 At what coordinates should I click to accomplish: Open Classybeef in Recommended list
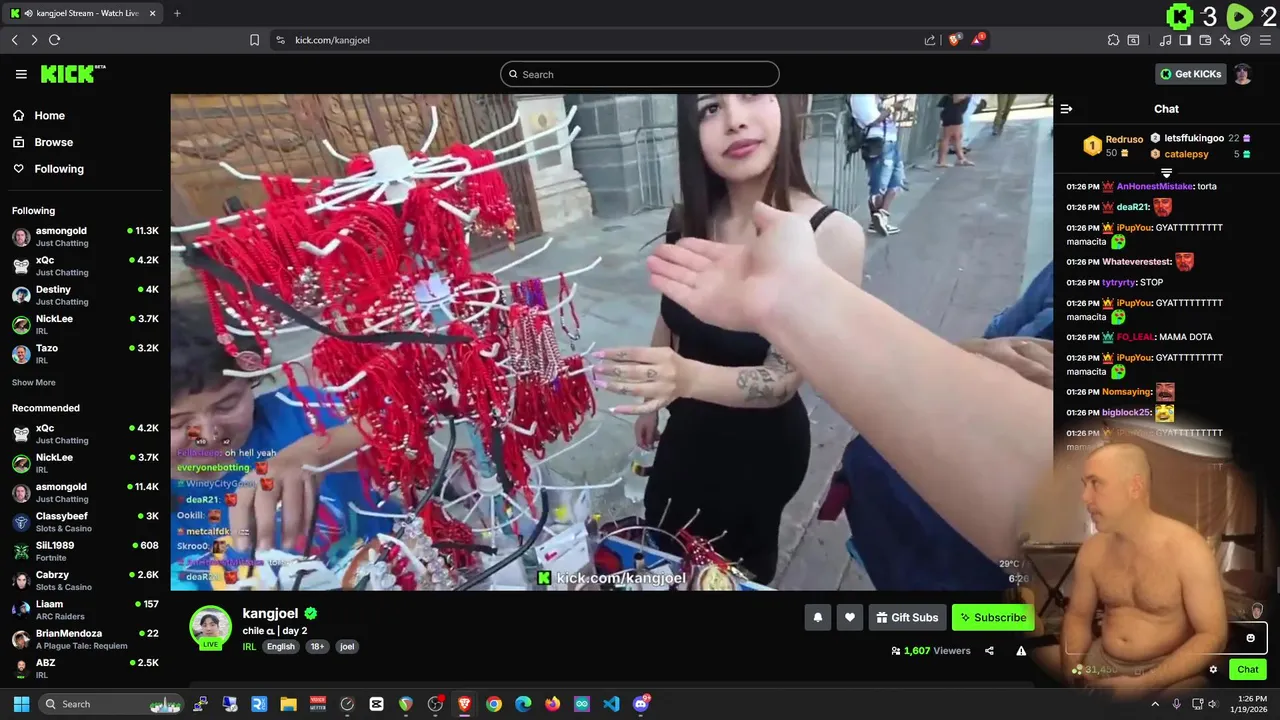85,522
